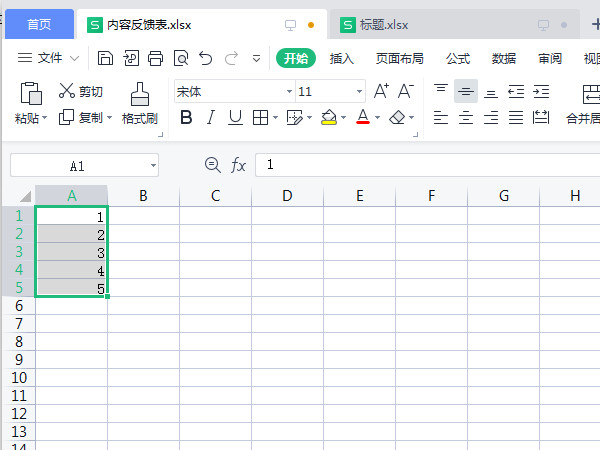The image size is (600, 450).
Task: Click cell B1 in the spreadsheet
Action: (143, 216)
